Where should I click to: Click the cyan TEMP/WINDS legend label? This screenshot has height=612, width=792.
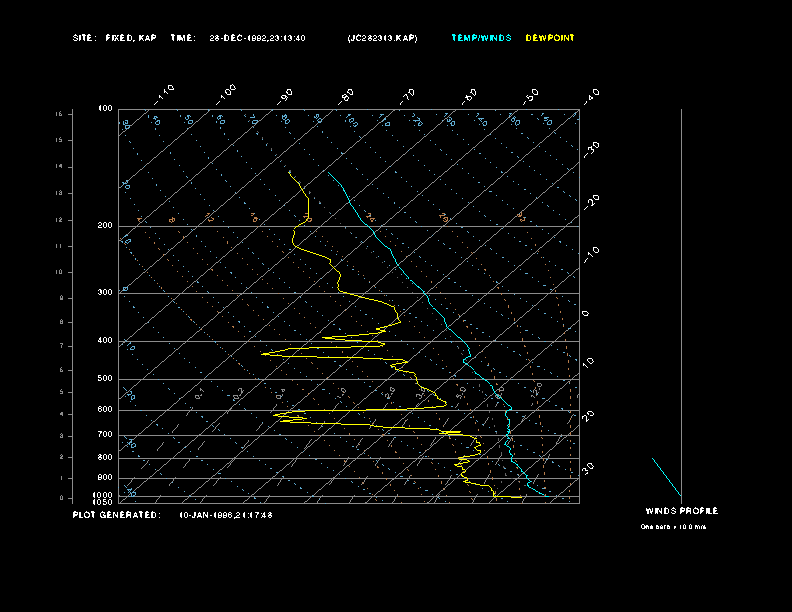coord(481,38)
